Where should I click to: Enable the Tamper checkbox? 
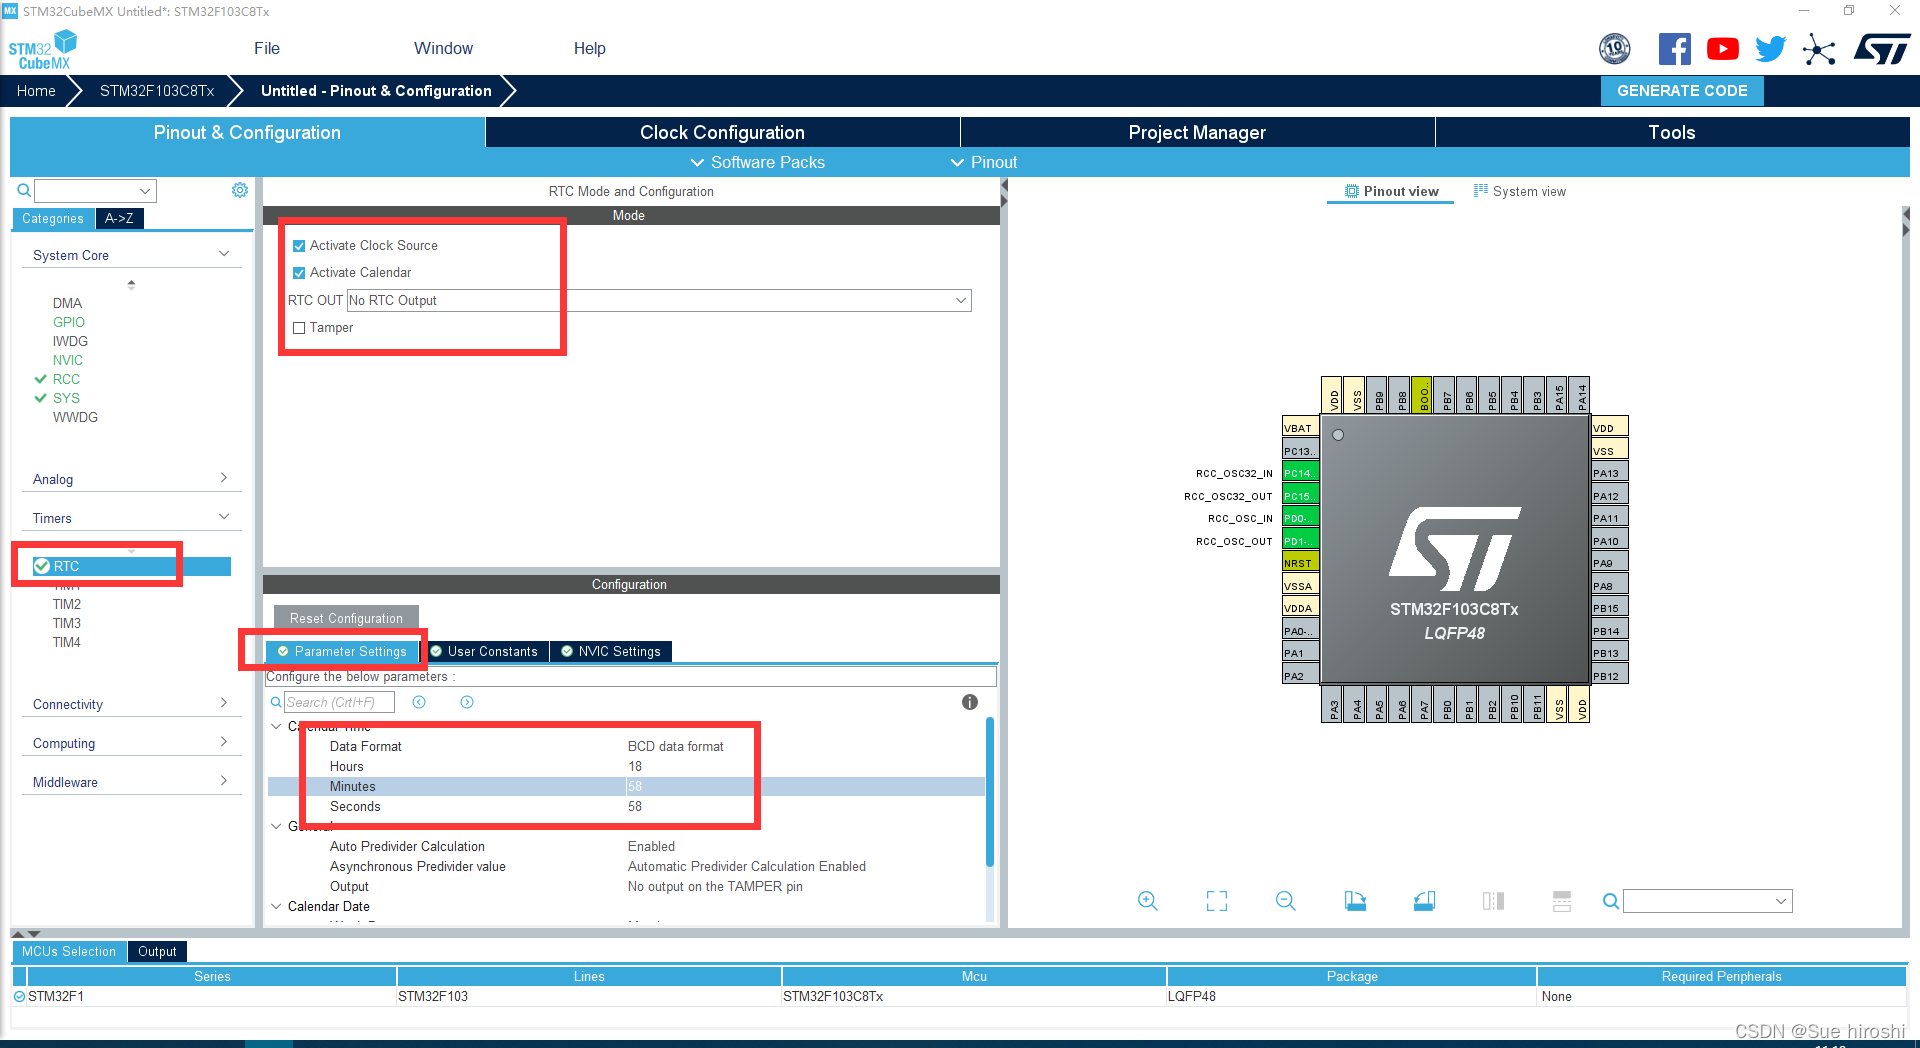[299, 328]
